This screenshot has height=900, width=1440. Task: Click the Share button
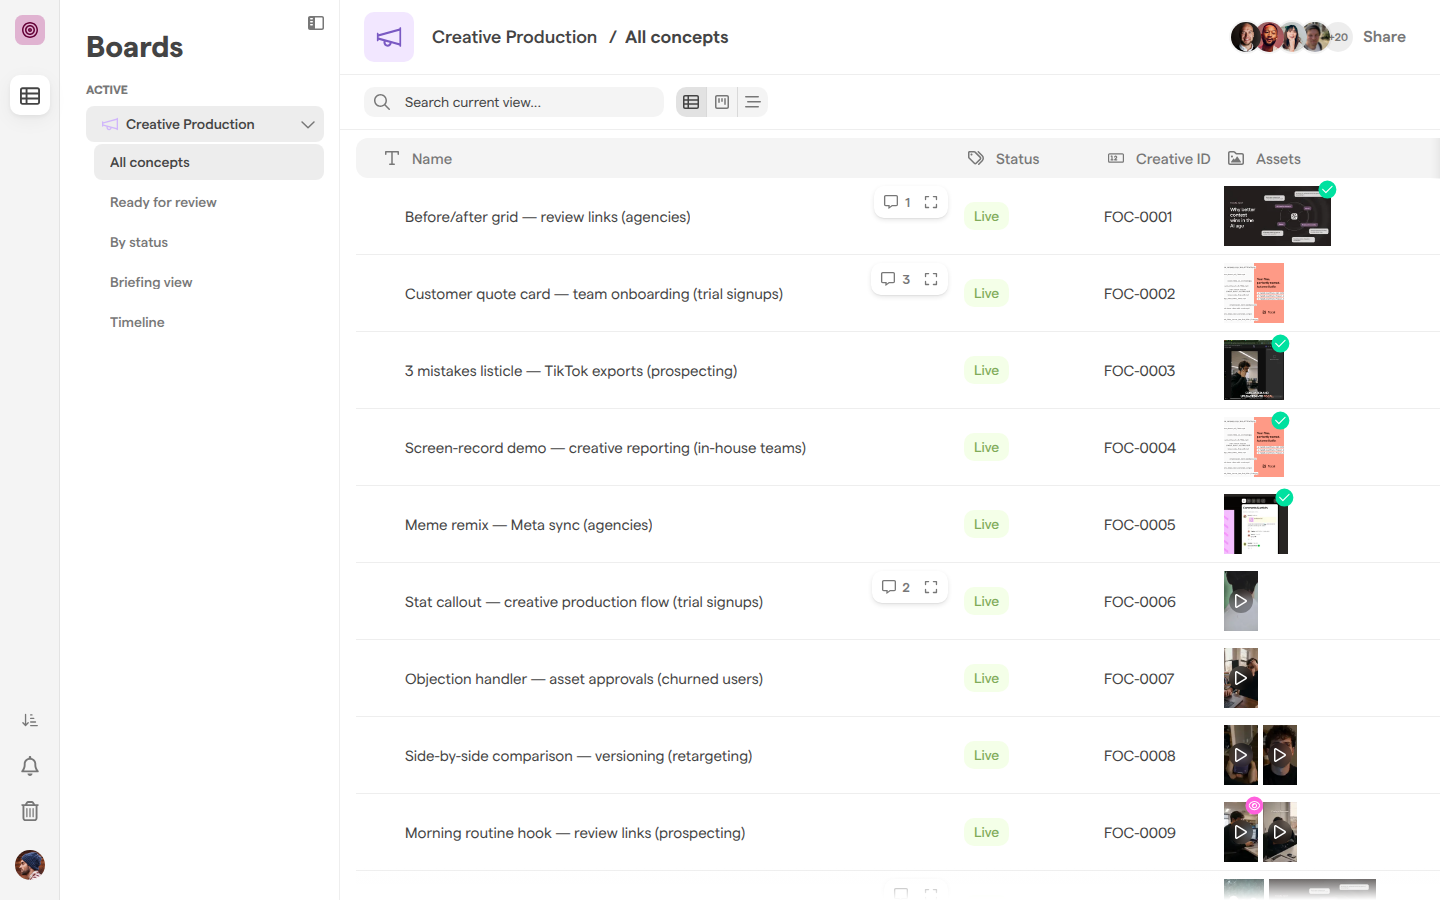point(1384,37)
